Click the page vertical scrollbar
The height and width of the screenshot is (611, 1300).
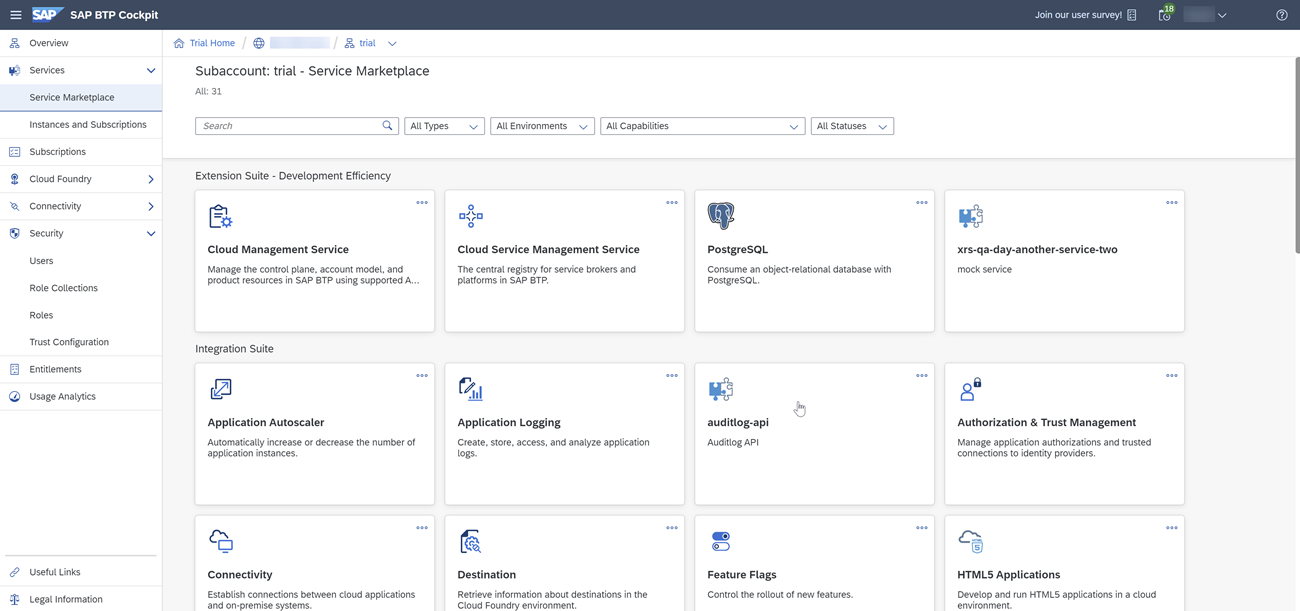[1296, 155]
